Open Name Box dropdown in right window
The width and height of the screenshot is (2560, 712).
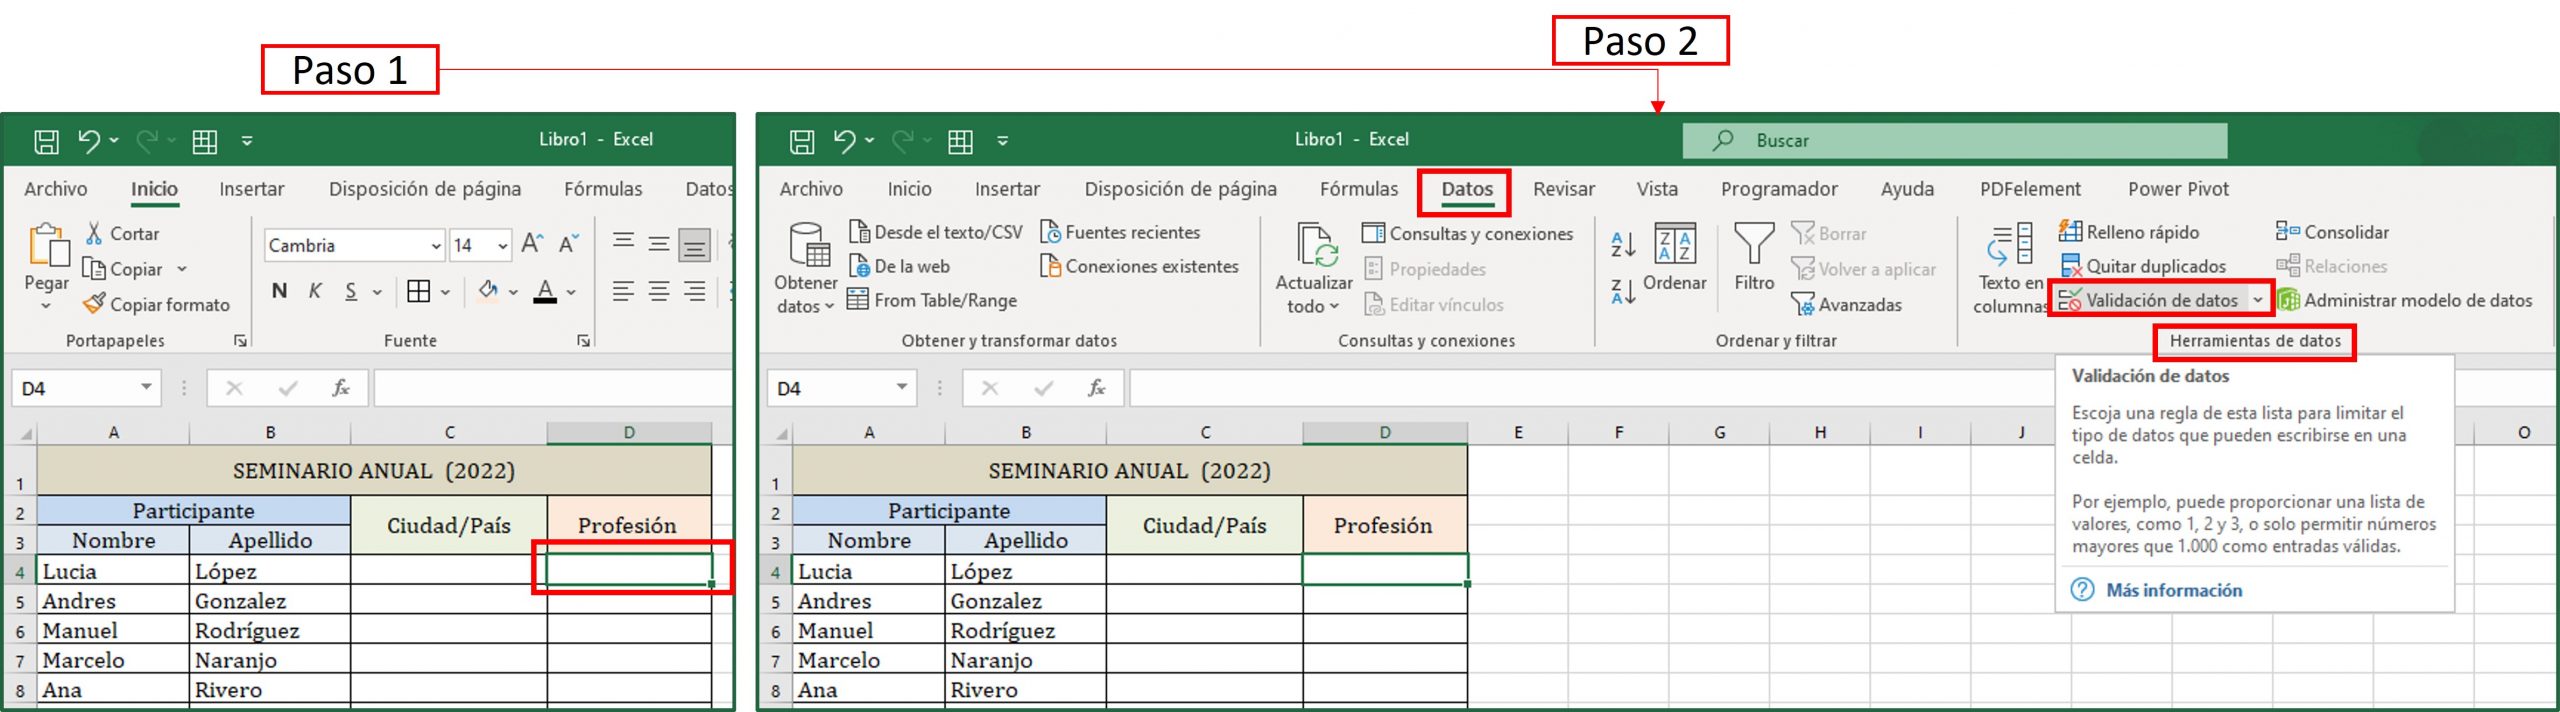point(902,387)
